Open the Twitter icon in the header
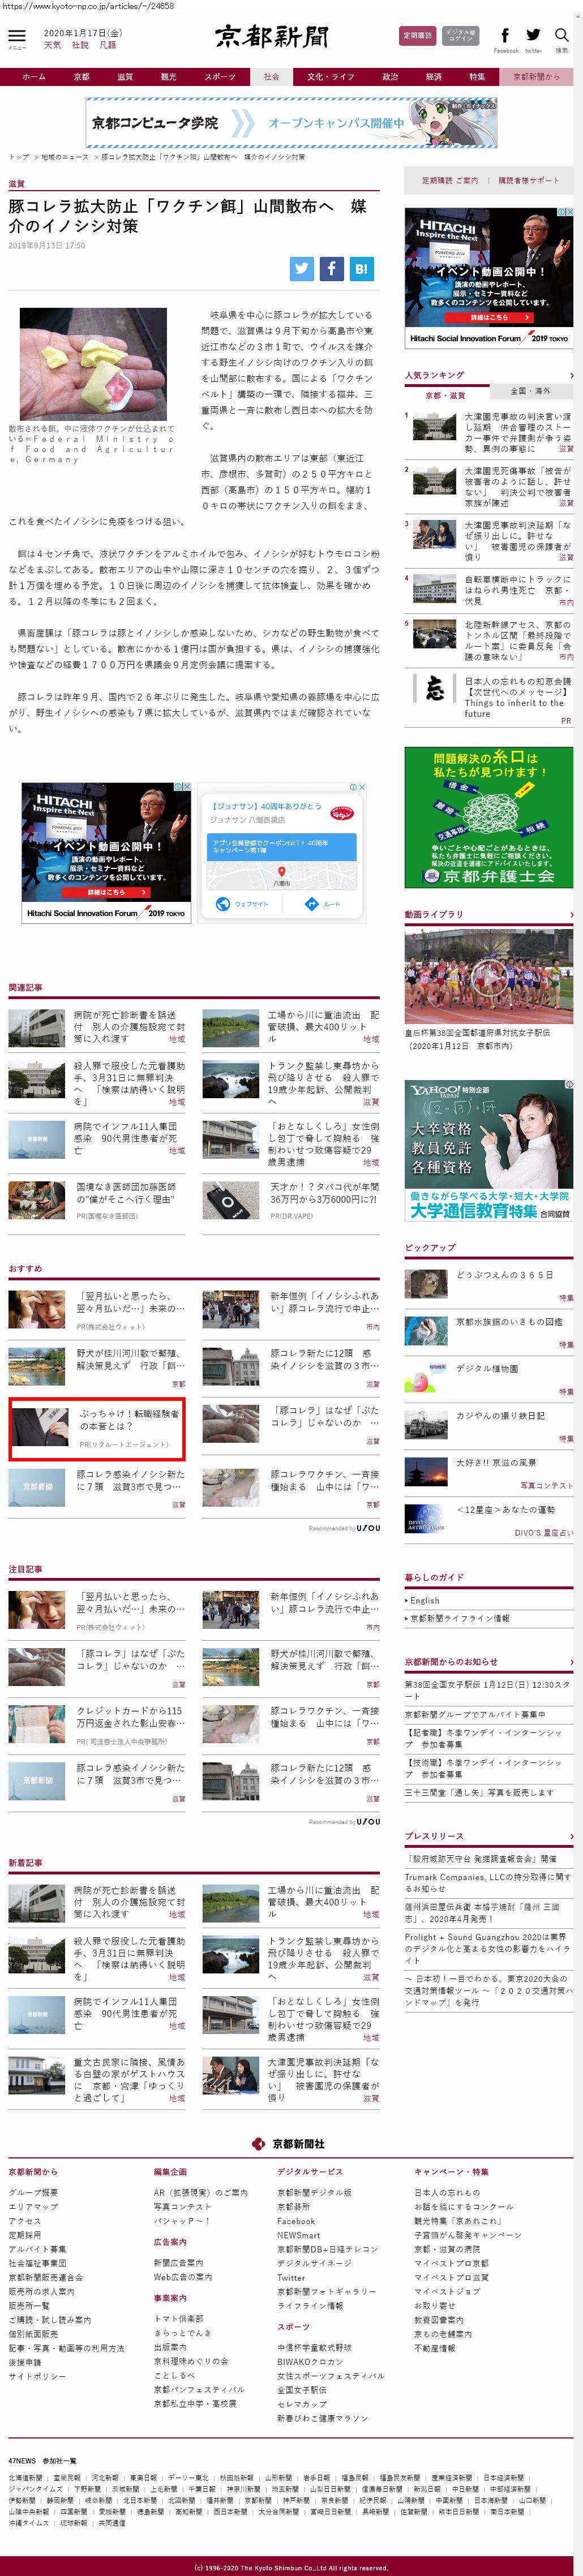Viewport: 583px width, 2576px height. 533,36
